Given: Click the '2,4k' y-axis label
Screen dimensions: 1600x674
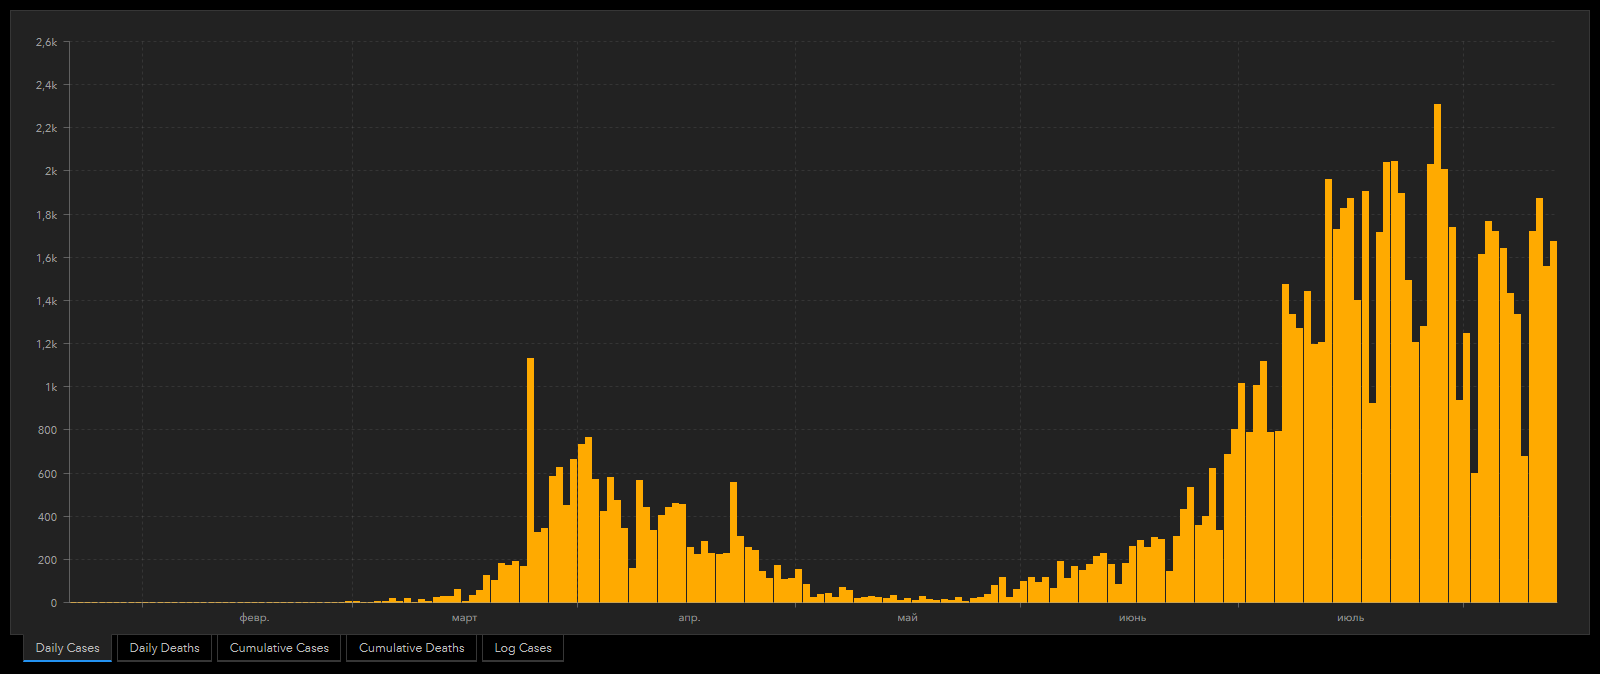Looking at the screenshot, I should (x=46, y=85).
